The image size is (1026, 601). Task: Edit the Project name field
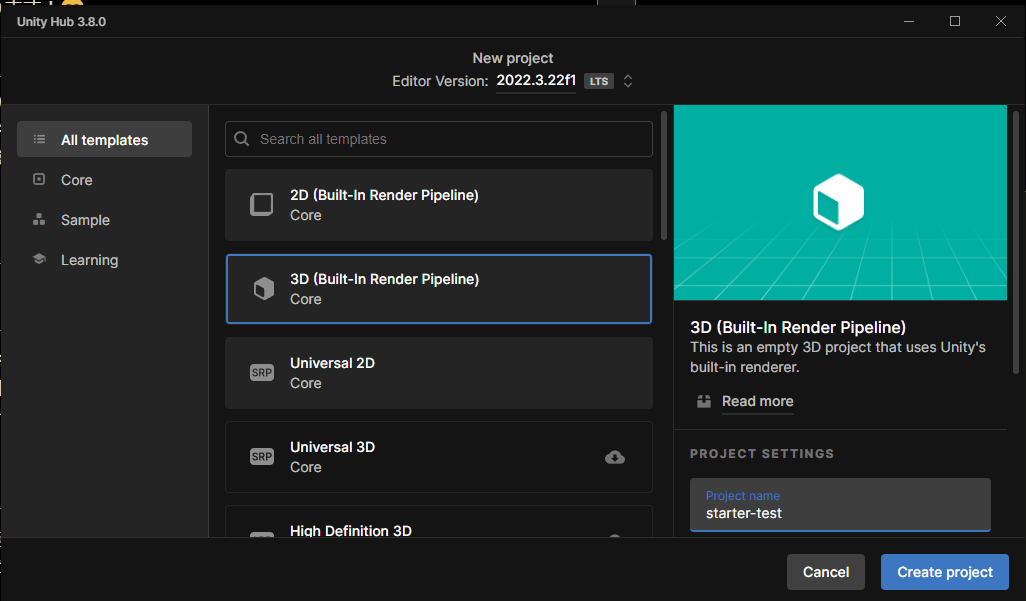pyautogui.click(x=840, y=513)
